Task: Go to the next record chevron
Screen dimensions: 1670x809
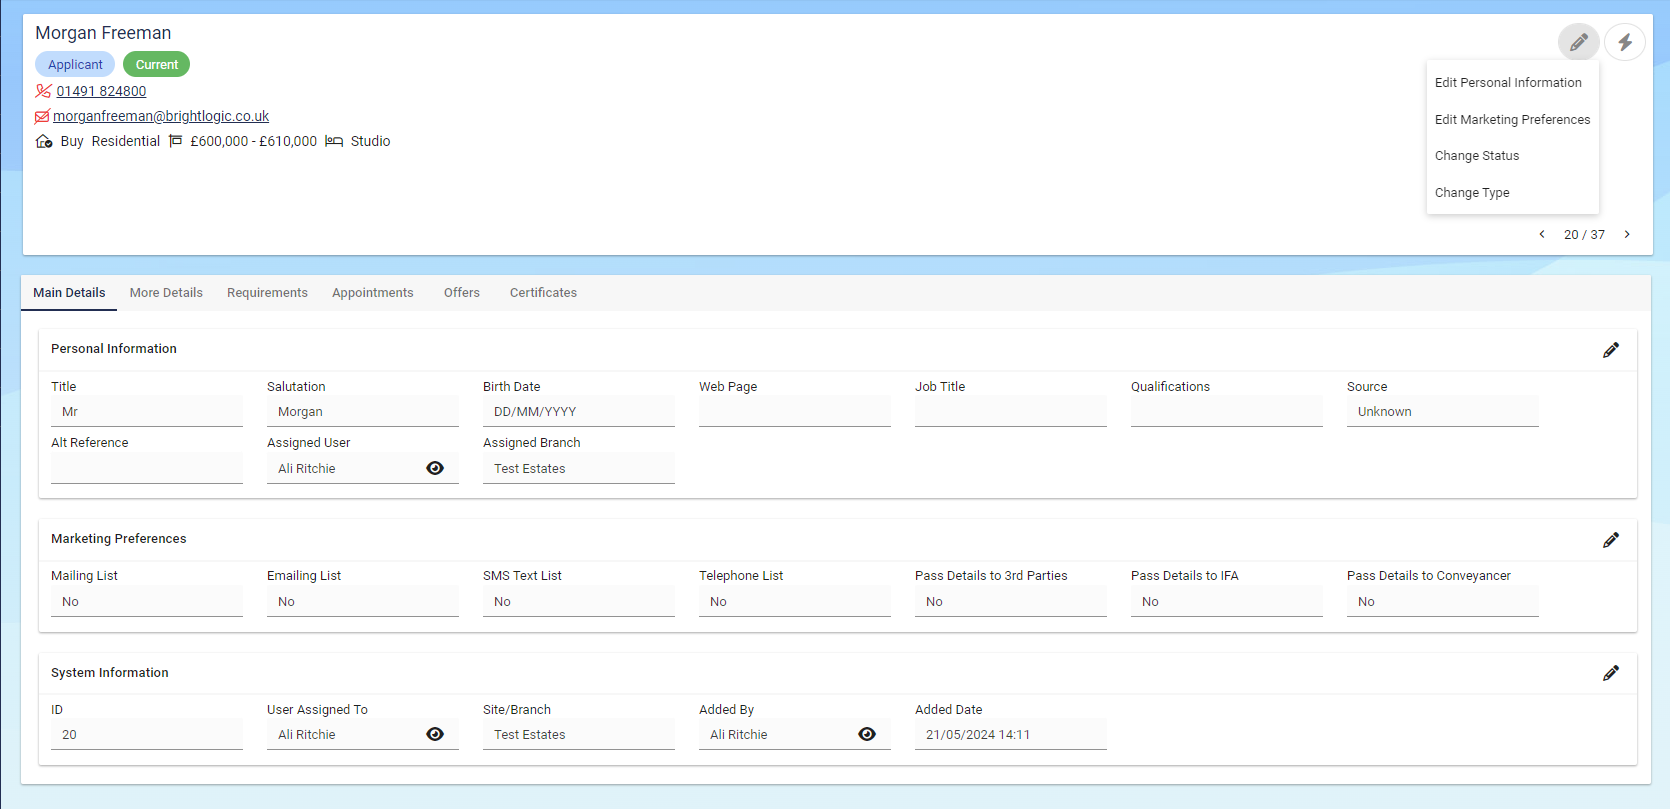Action: click(1627, 234)
